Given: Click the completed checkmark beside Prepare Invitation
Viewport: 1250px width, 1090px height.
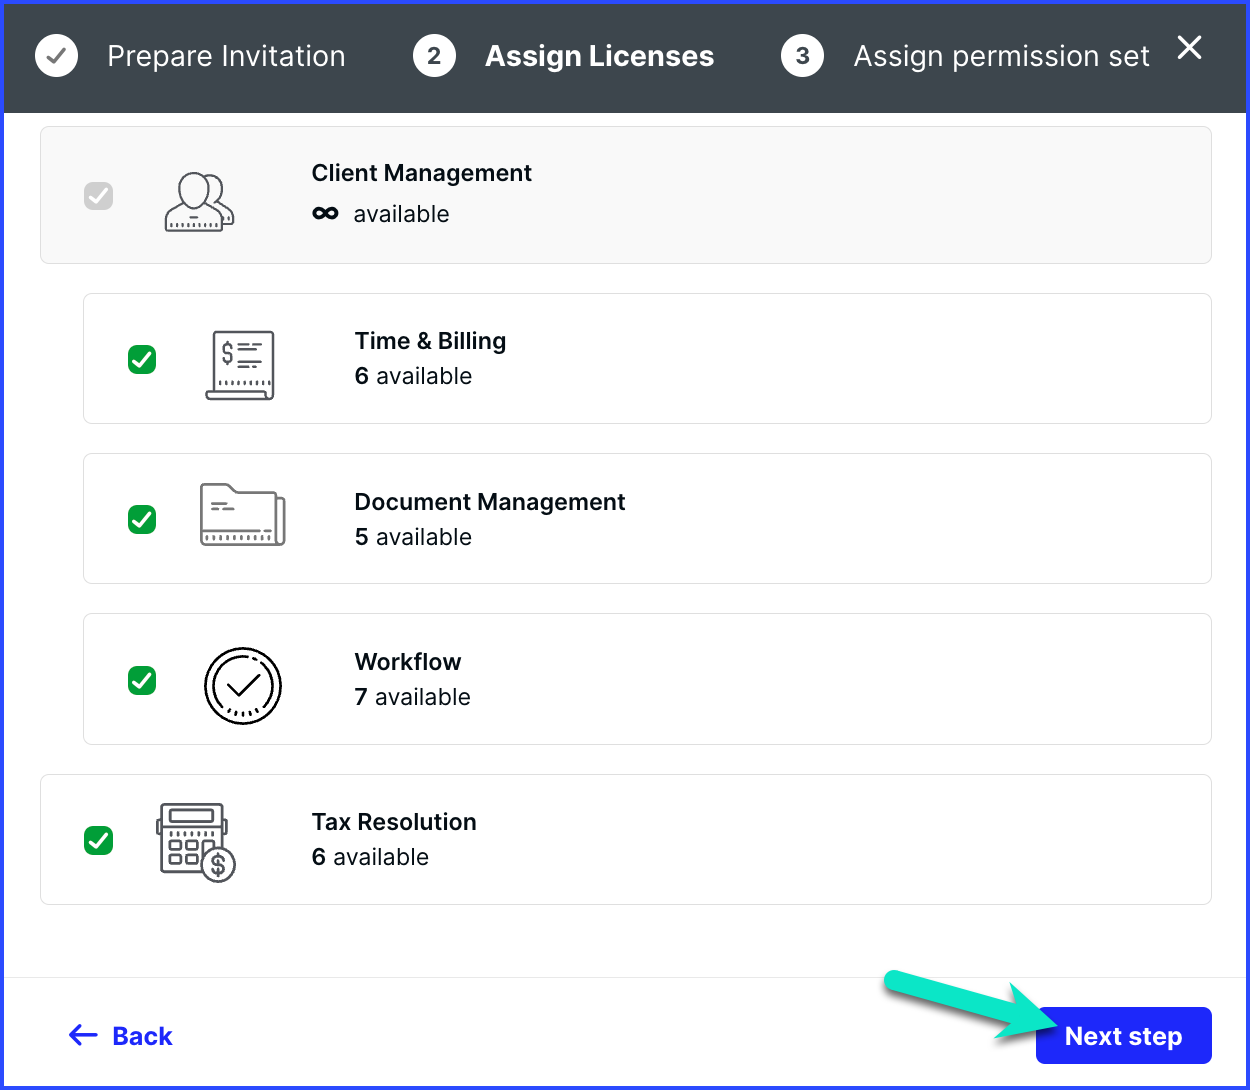Looking at the screenshot, I should coord(57,56).
